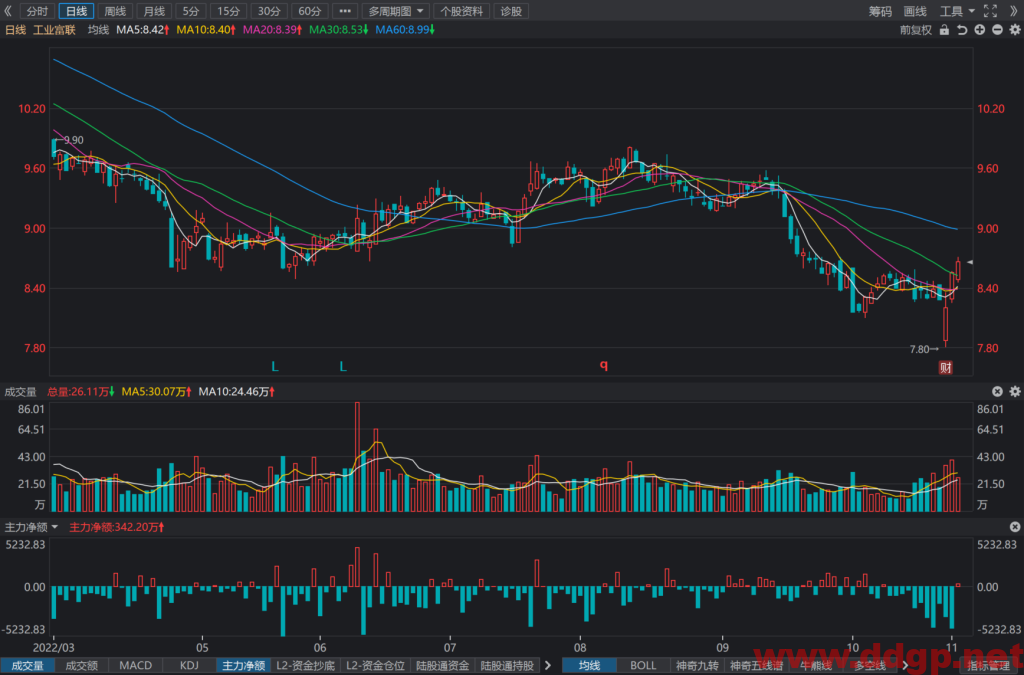This screenshot has height=675, width=1024.
Task: Open 指标管理 indicator management
Action: [988, 665]
